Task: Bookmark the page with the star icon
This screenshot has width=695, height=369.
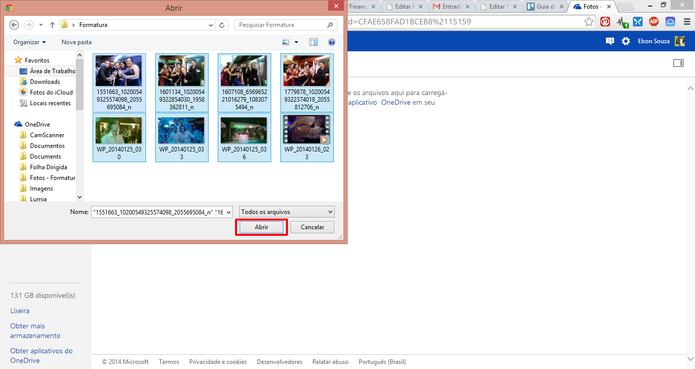Action: click(589, 21)
